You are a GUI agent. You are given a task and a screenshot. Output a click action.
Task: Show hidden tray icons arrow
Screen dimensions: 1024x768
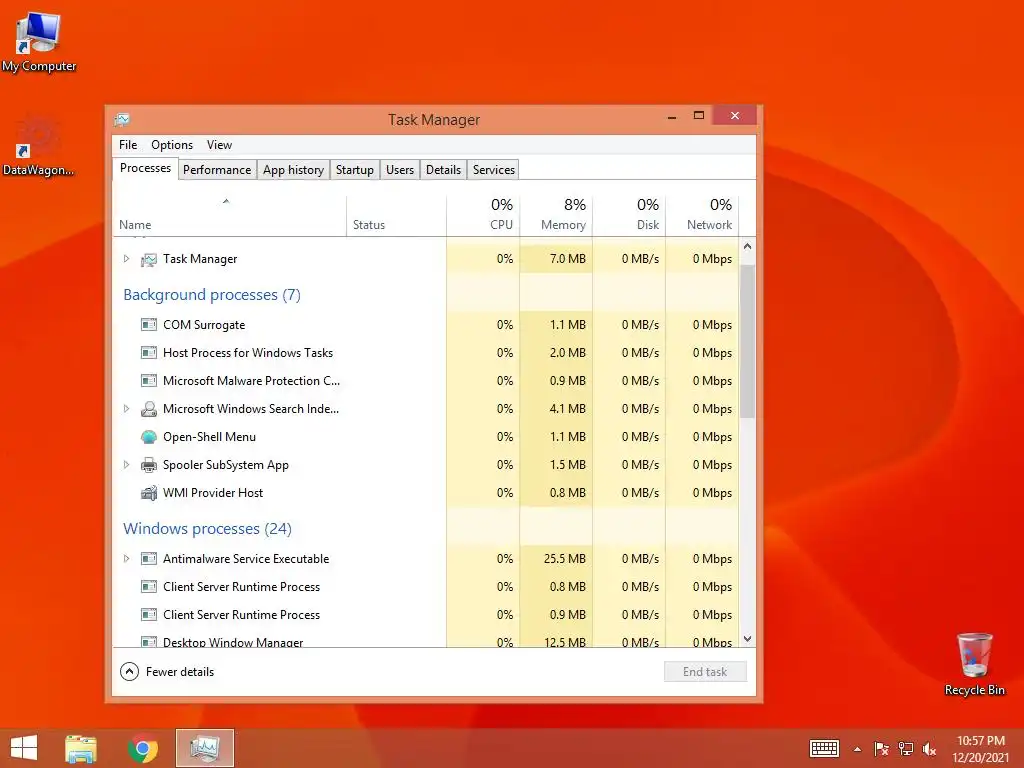pos(857,749)
